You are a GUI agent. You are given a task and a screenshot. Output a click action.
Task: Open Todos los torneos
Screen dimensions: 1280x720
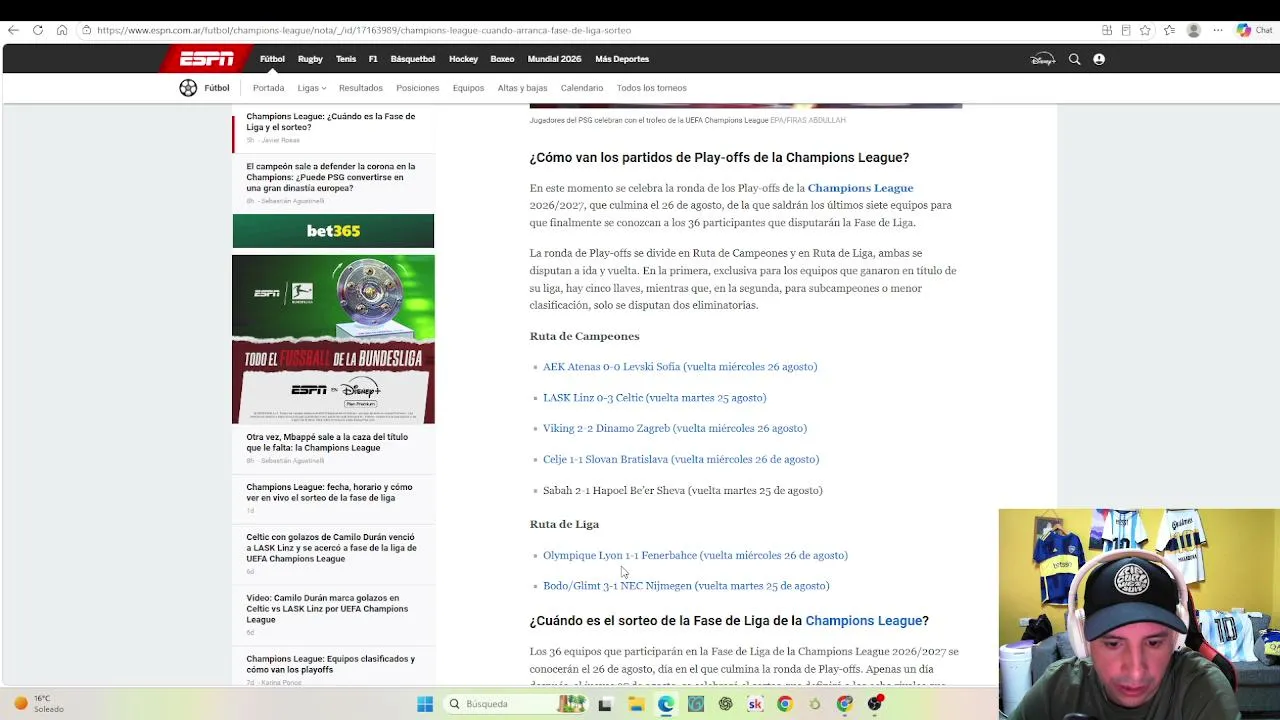tap(652, 88)
